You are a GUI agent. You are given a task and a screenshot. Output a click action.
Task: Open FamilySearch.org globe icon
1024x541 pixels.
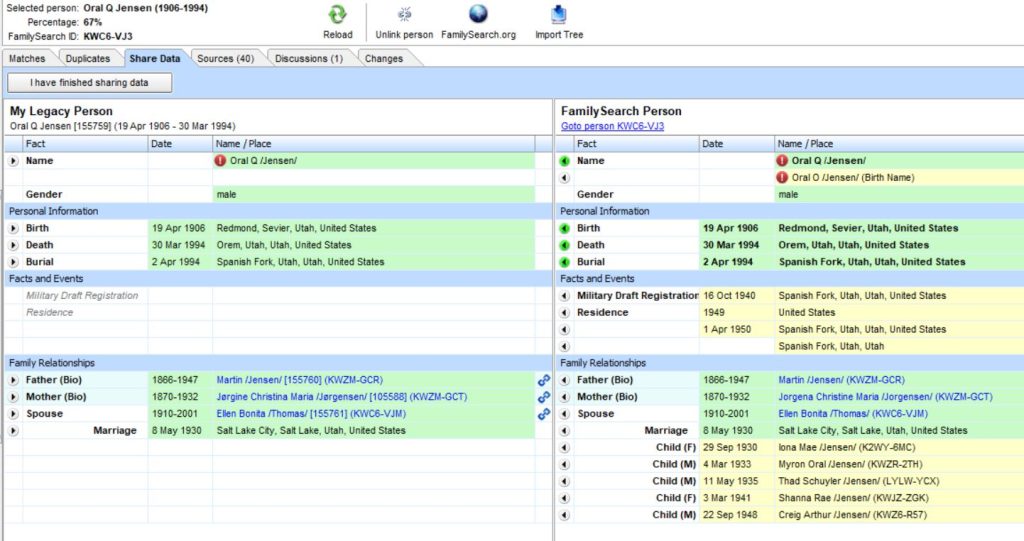(x=478, y=14)
